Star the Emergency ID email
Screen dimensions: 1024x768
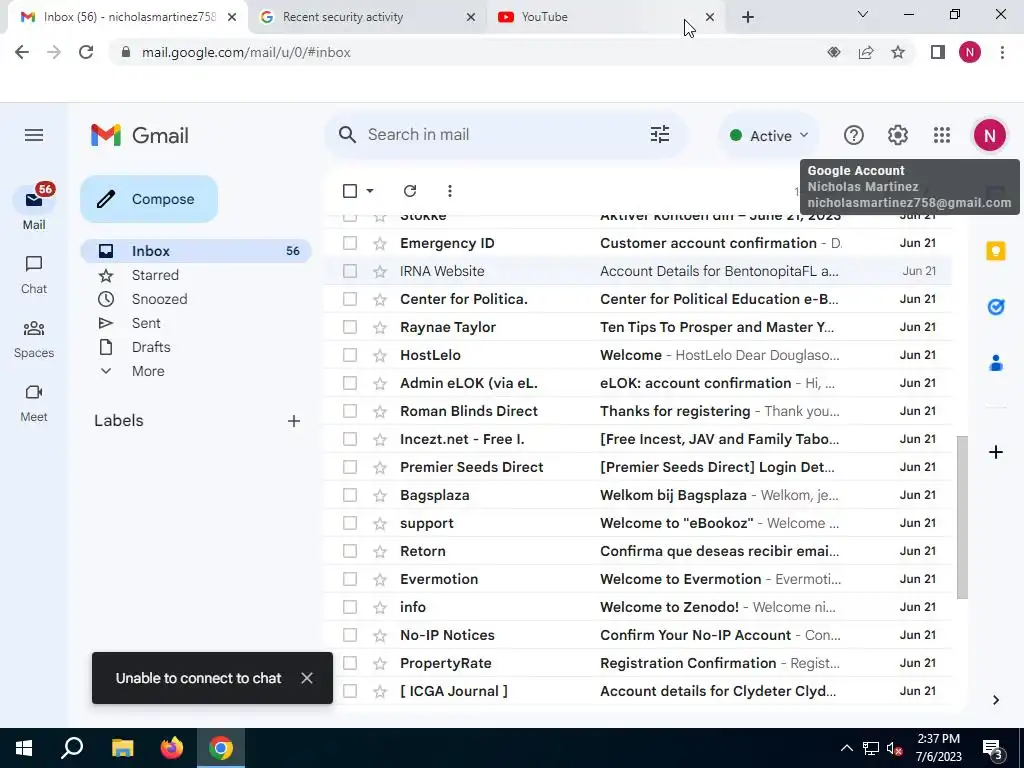[x=380, y=244]
